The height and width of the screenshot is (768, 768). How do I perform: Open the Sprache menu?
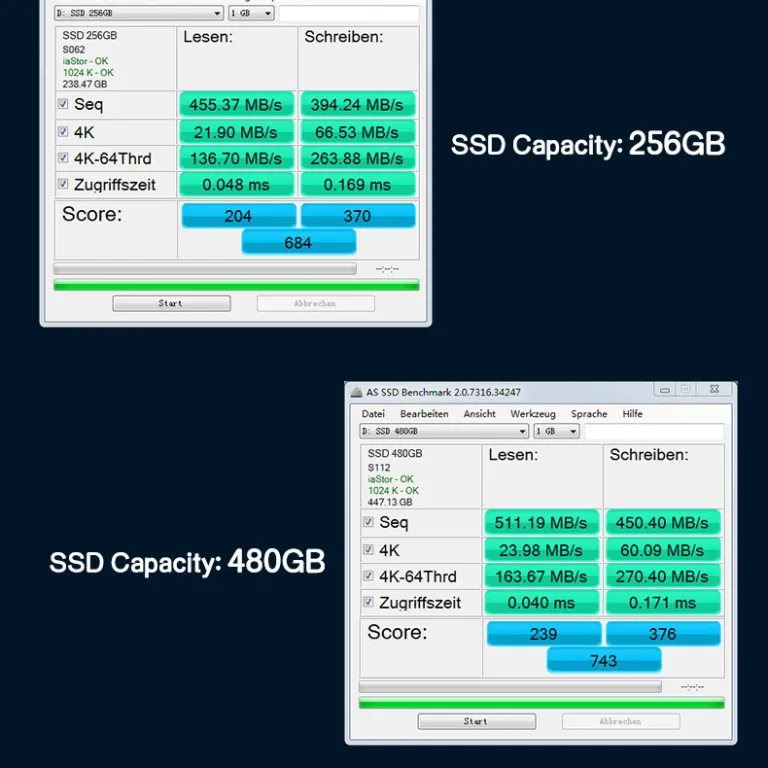click(x=589, y=414)
